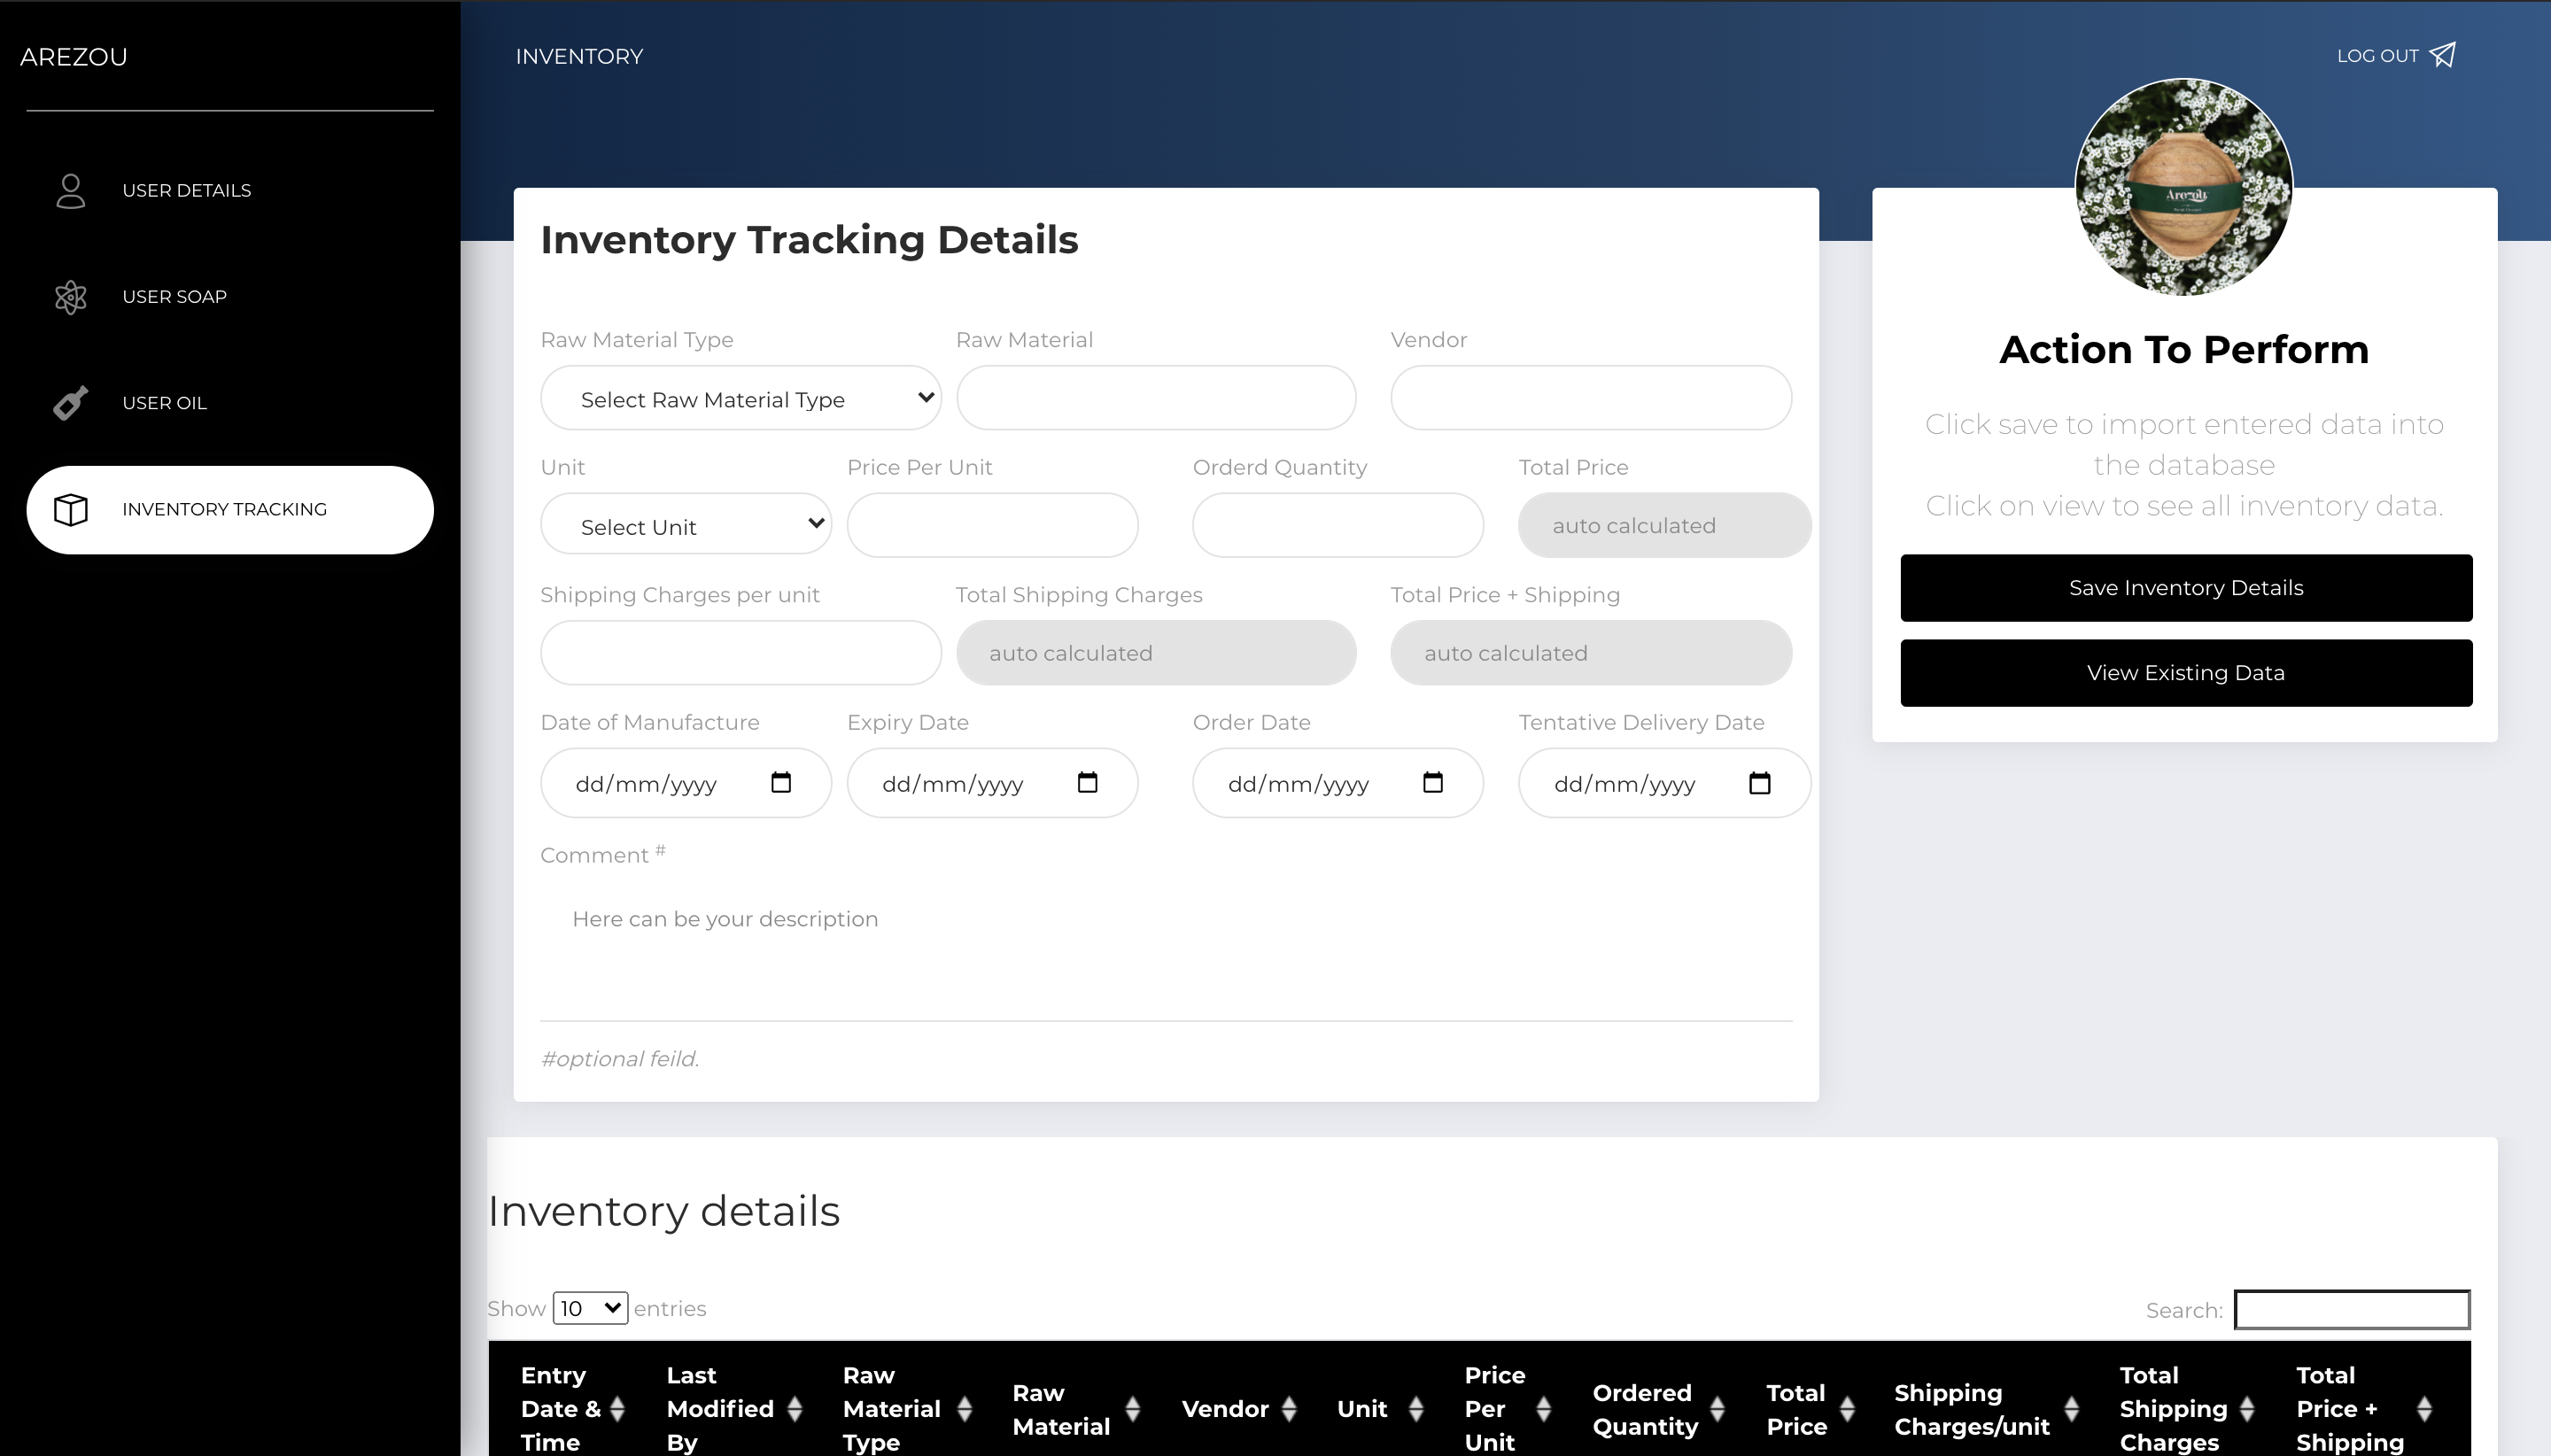Click the inventory table Search box
This screenshot has width=2551, height=1456.
click(x=2351, y=1310)
